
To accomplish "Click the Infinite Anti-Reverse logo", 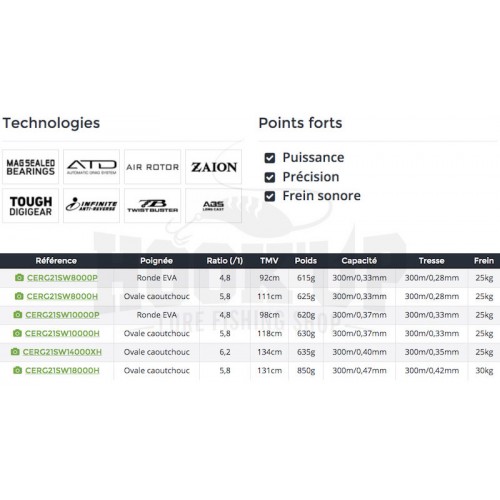I will 91,206.
